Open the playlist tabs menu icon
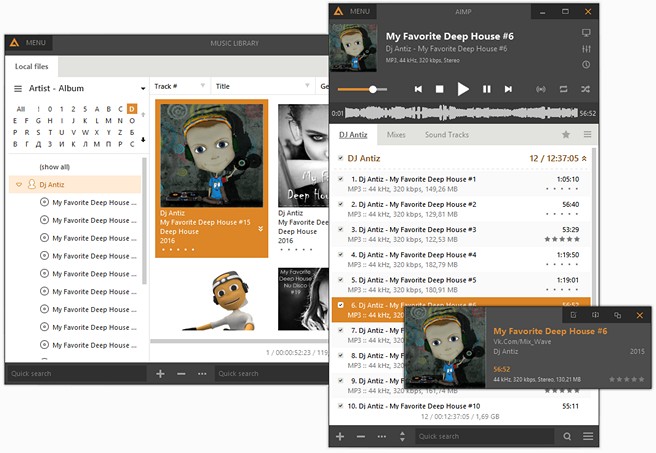Viewport: 656px width, 453px height. [x=587, y=134]
